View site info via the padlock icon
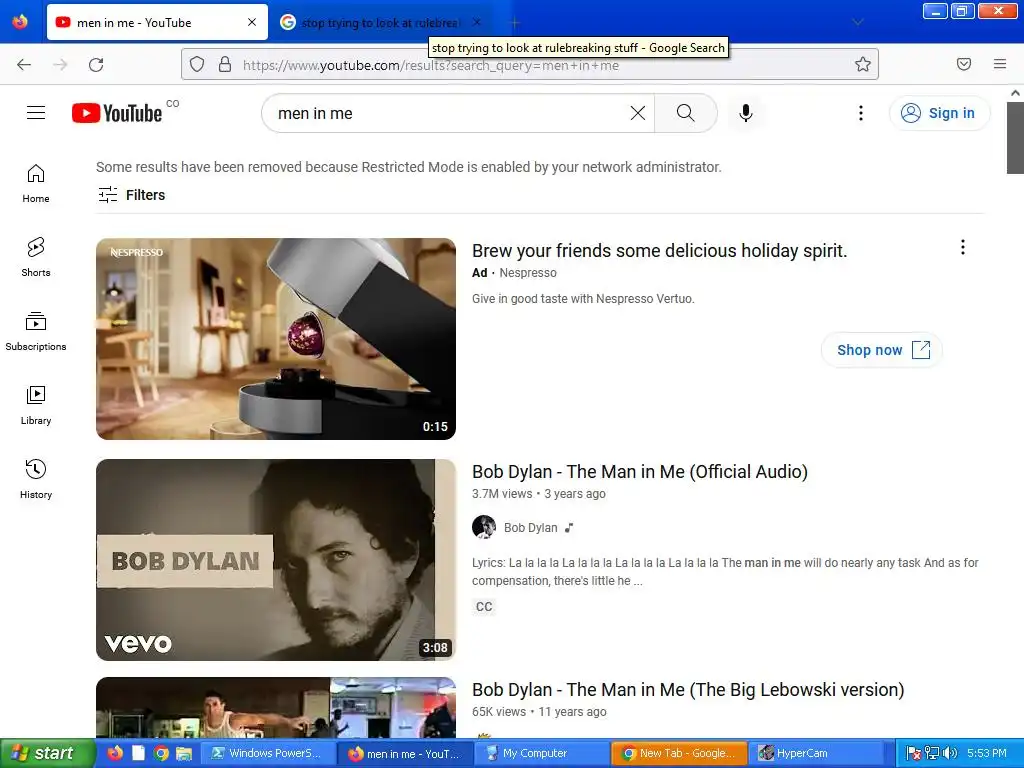The height and width of the screenshot is (768, 1024). click(225, 64)
